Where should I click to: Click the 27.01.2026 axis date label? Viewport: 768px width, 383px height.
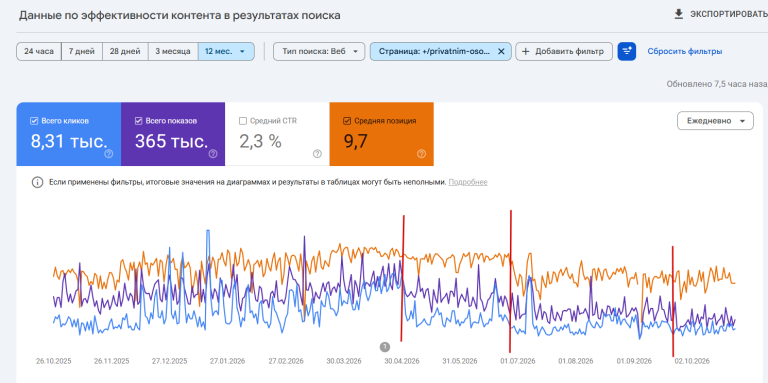point(228,361)
